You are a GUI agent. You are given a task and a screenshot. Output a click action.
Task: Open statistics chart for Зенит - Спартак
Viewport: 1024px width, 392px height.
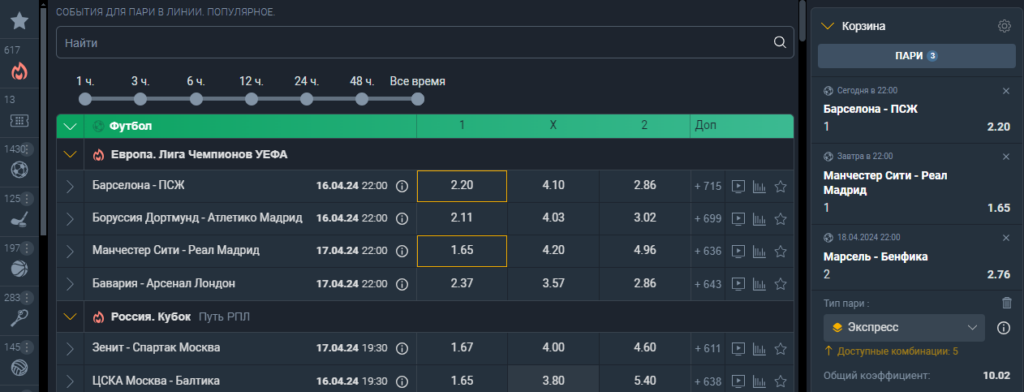(759, 348)
